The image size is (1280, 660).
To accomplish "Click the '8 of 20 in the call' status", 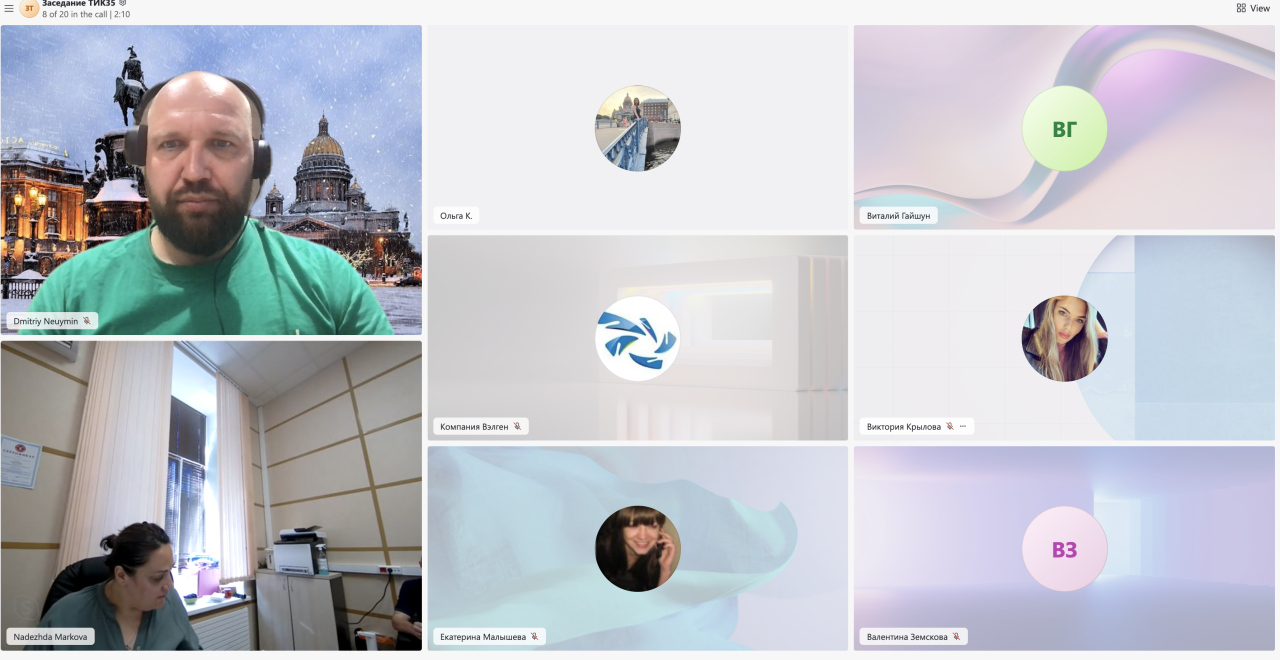I will [x=85, y=15].
